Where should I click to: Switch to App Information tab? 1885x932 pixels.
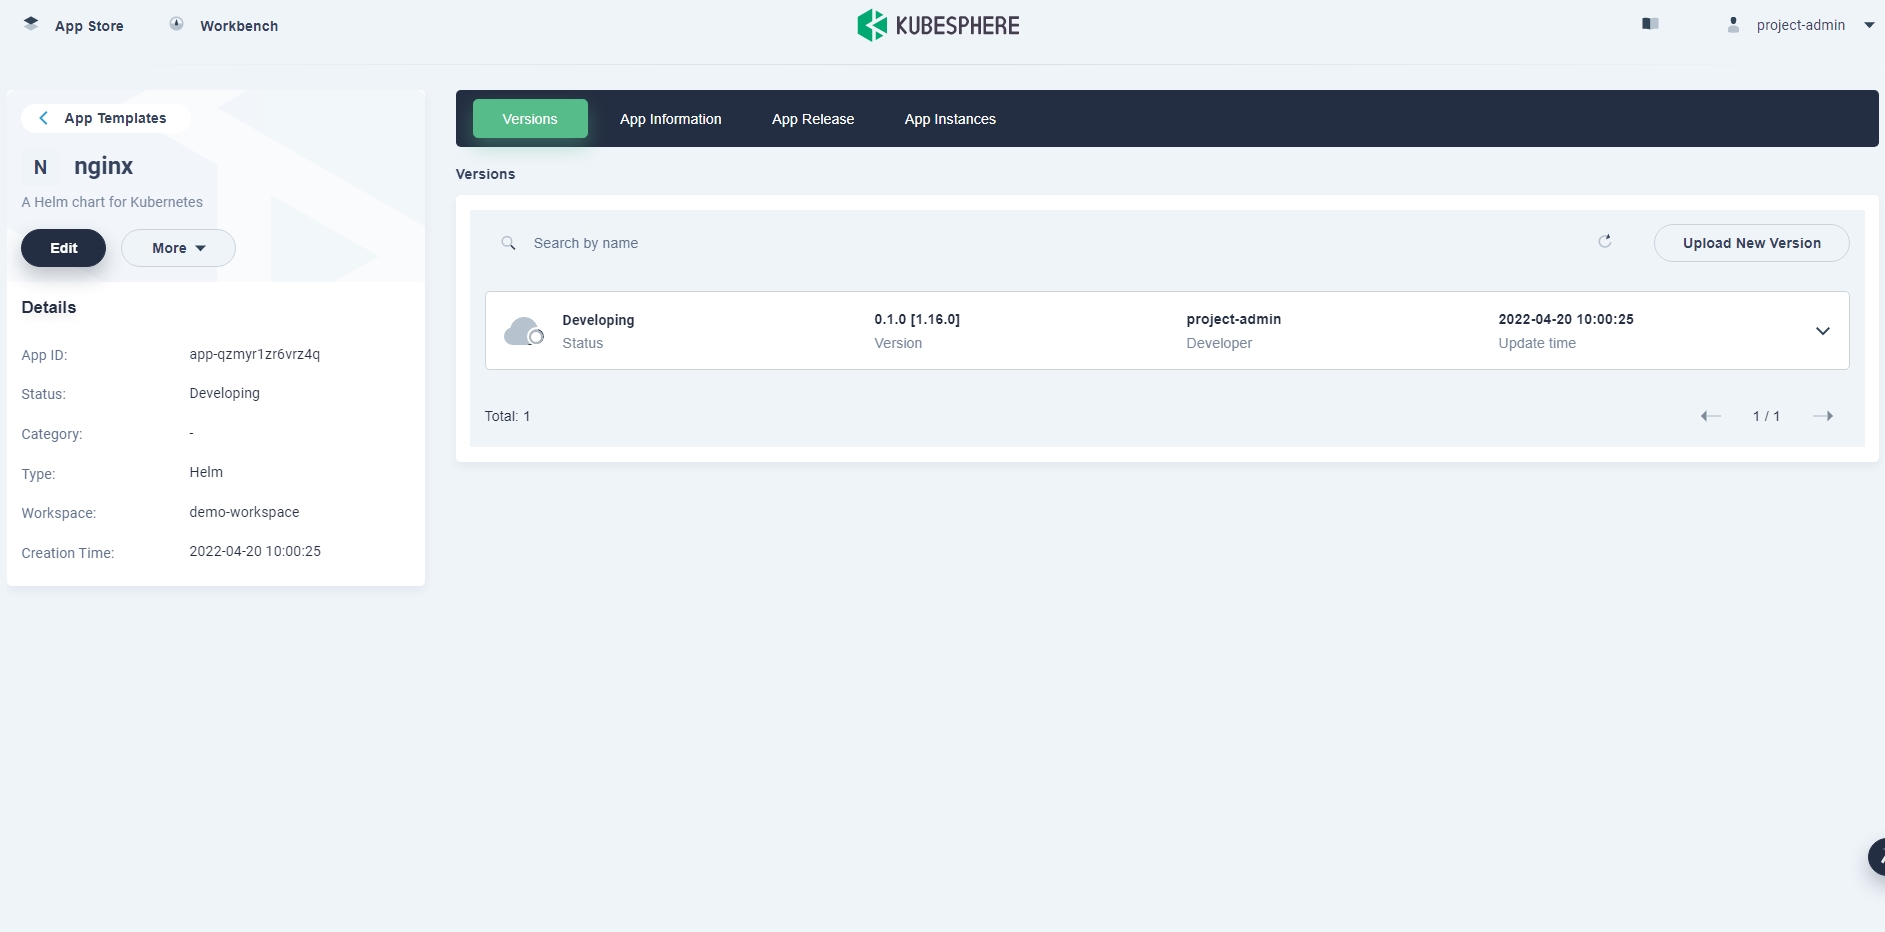pos(670,119)
